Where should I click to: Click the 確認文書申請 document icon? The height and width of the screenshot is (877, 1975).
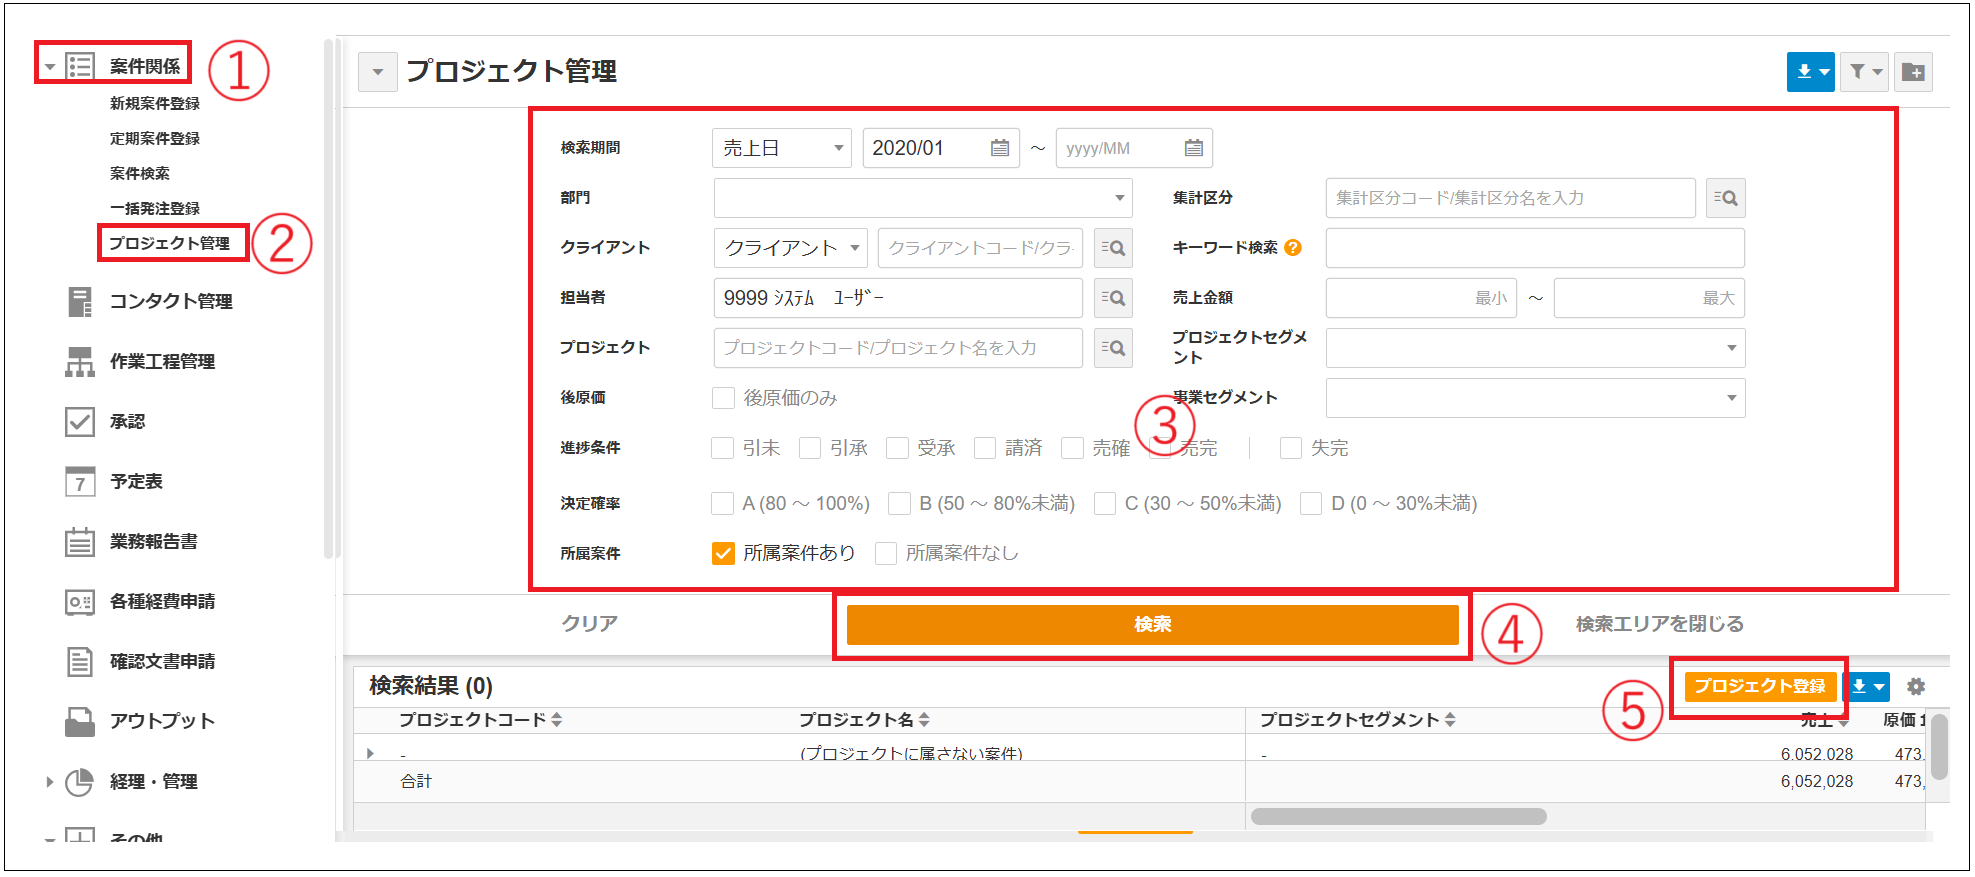[80, 662]
